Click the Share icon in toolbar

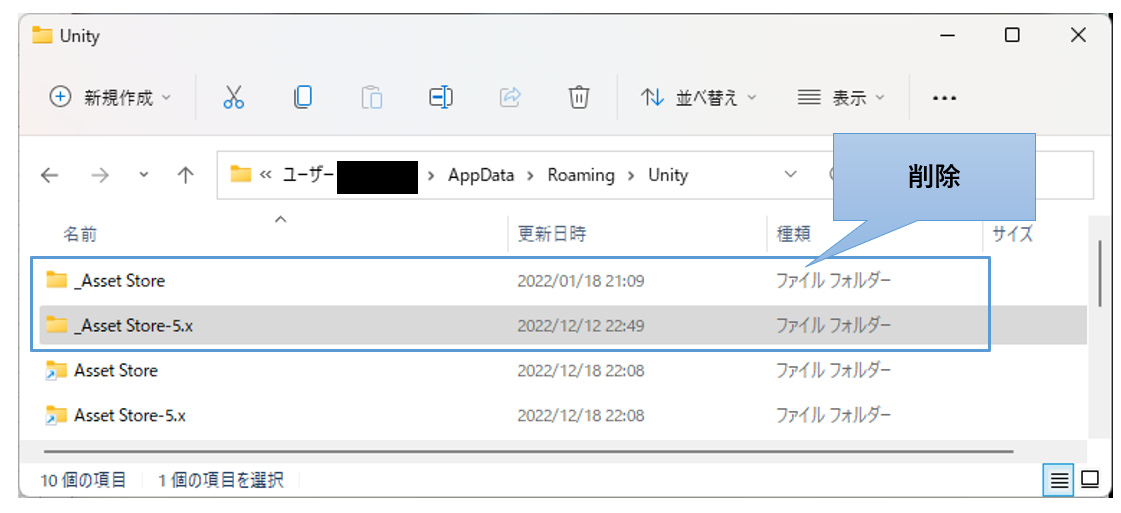pos(510,97)
